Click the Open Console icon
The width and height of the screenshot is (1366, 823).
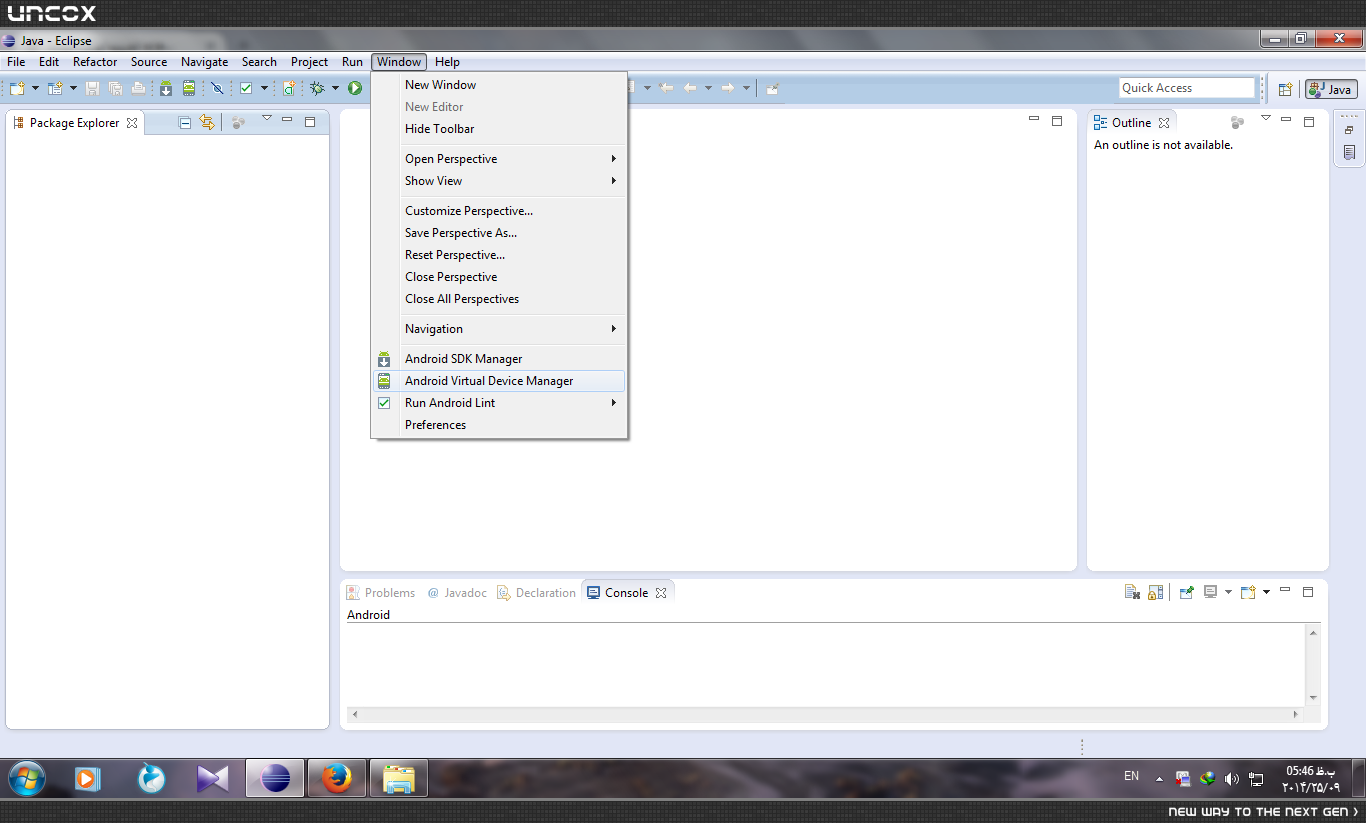point(1248,592)
